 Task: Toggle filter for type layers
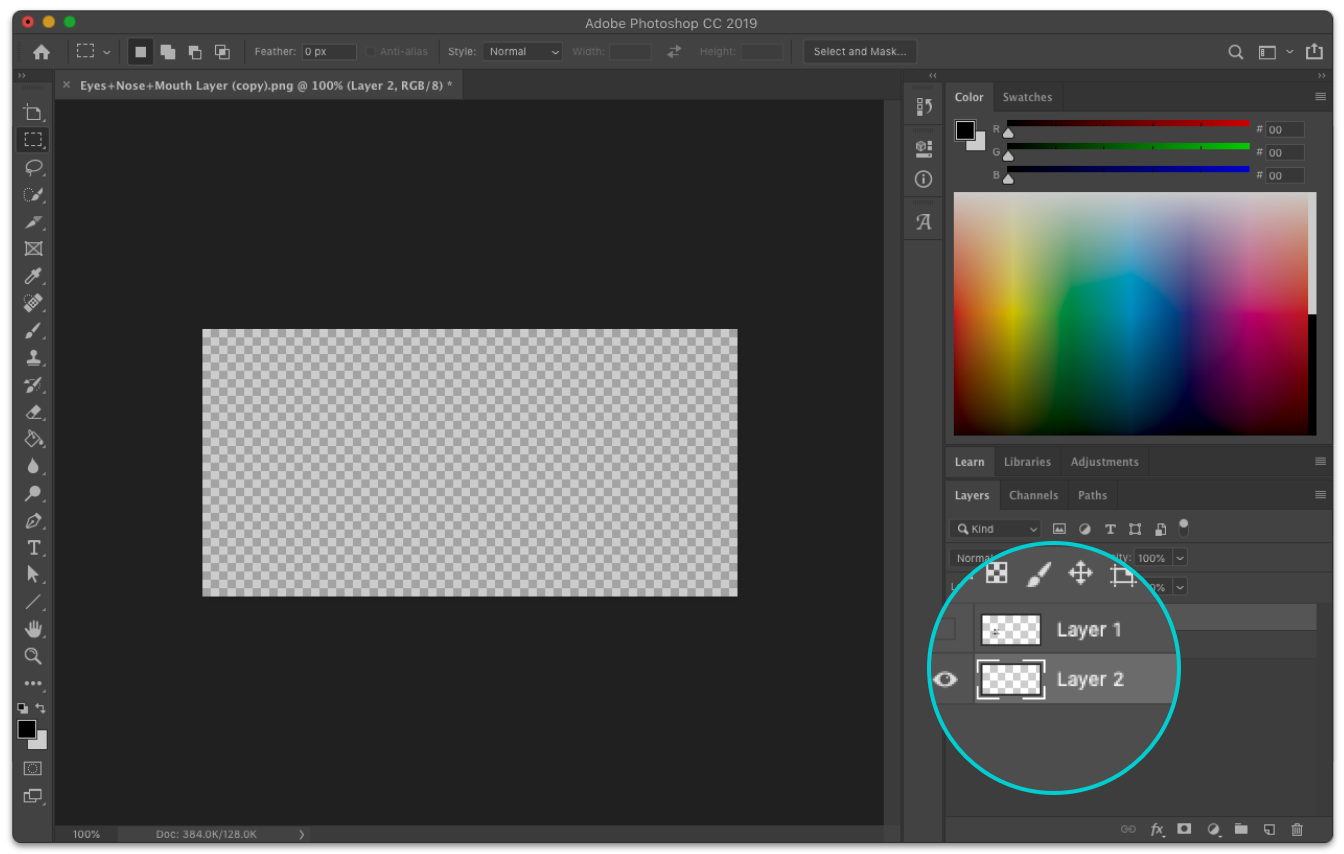coord(1110,529)
